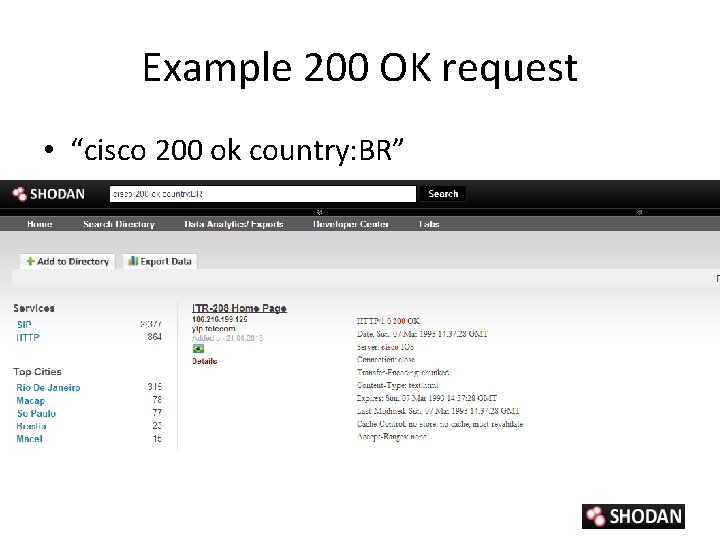This screenshot has height=540, width=720.
Task: Open Developer Center menu item
Action: coord(351,224)
